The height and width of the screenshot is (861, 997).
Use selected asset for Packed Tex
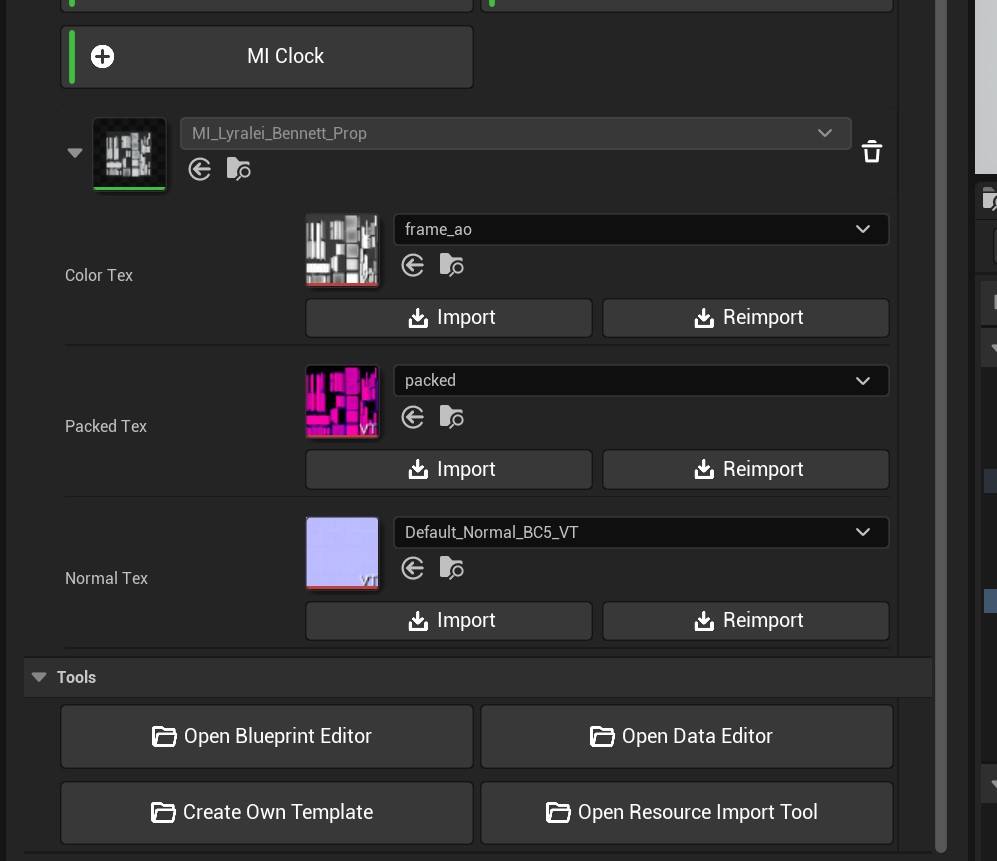coord(413,417)
